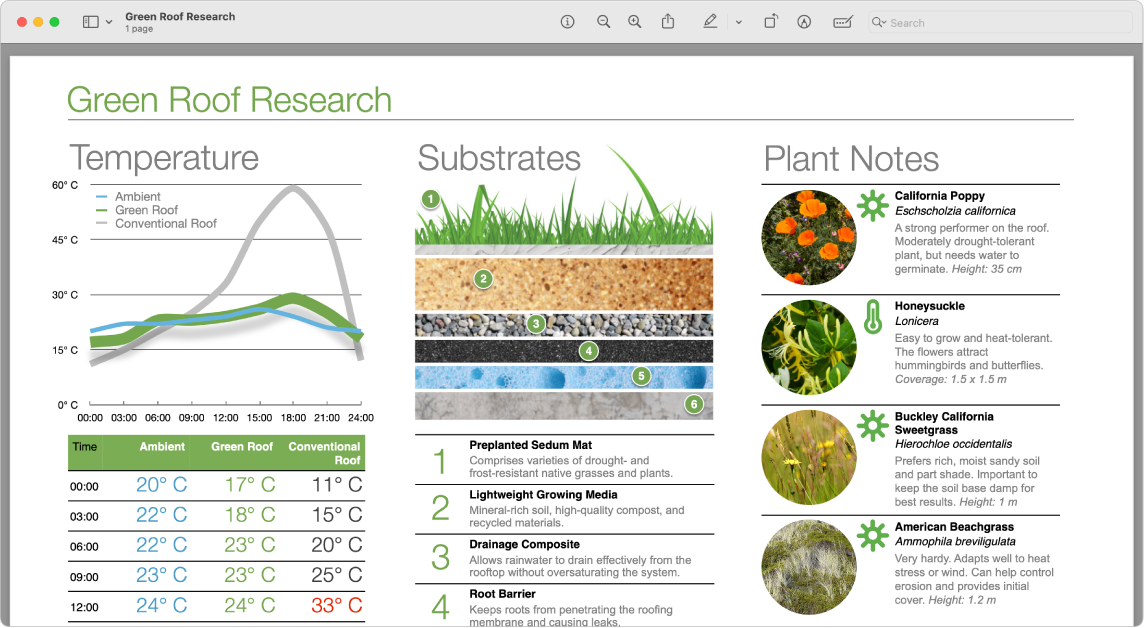Open the sidebar view options dropdown
The height and width of the screenshot is (628, 1144).
[107, 21]
